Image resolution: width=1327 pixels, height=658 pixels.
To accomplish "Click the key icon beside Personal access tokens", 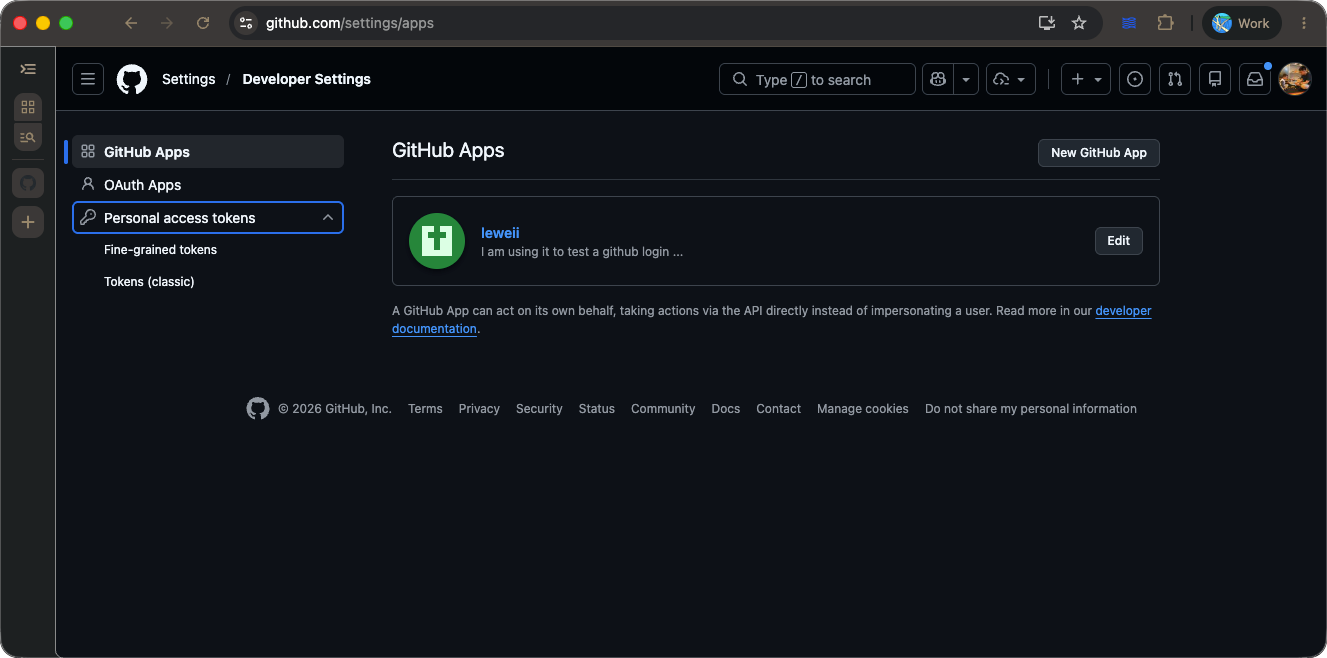I will [x=88, y=218].
